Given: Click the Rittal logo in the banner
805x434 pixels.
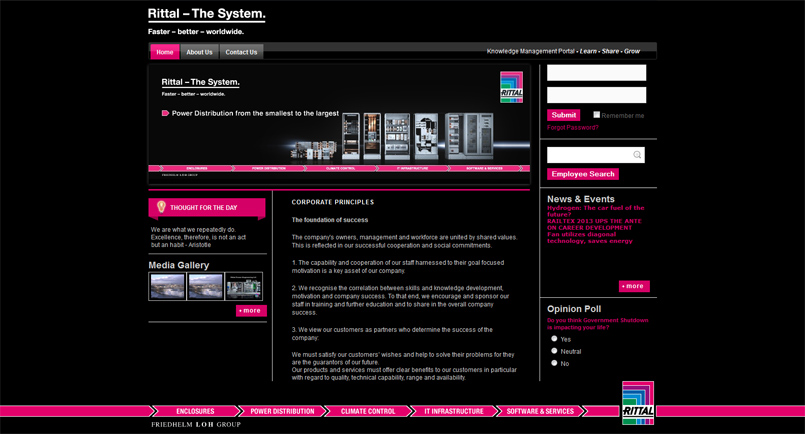Looking at the screenshot, I should point(511,87).
